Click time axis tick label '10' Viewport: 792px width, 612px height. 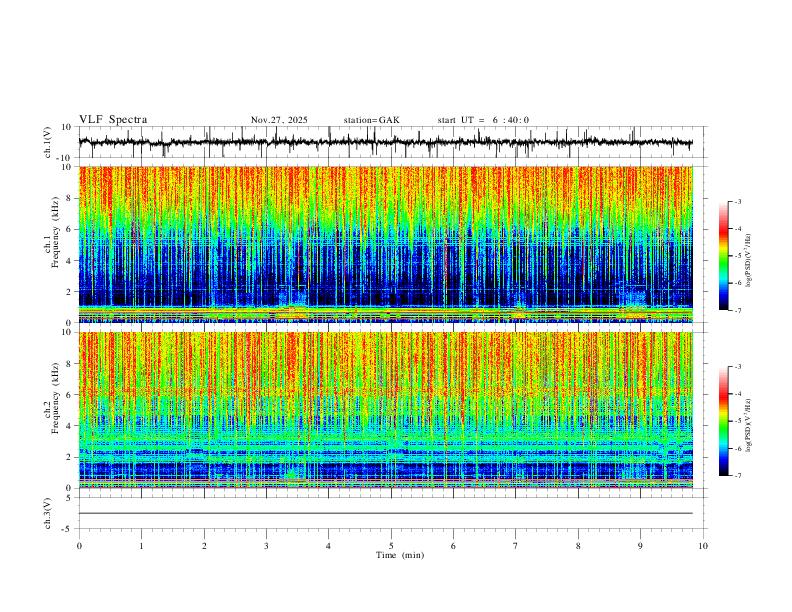tap(703, 546)
